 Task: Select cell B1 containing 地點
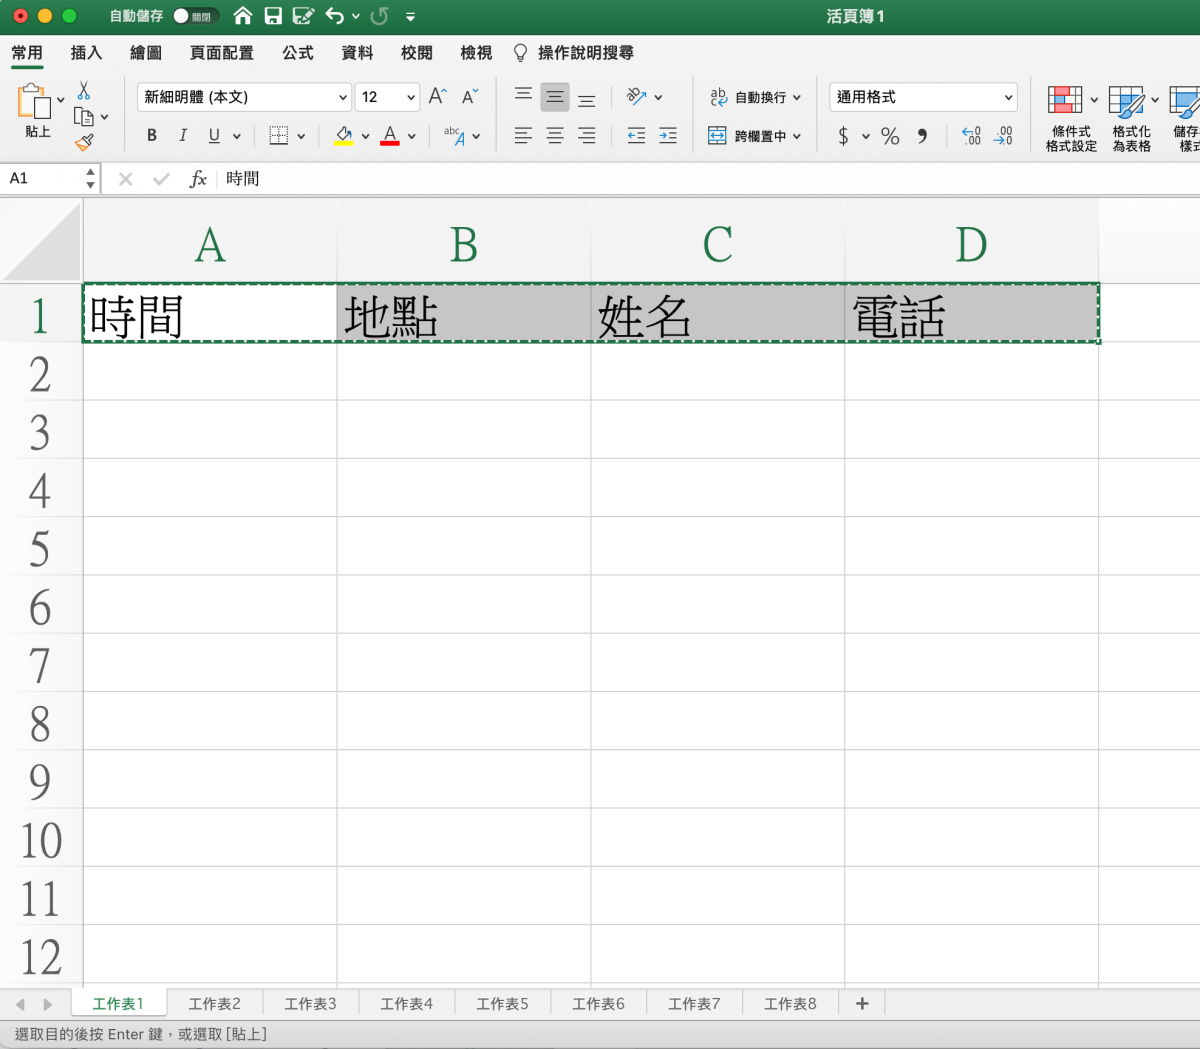pos(463,315)
